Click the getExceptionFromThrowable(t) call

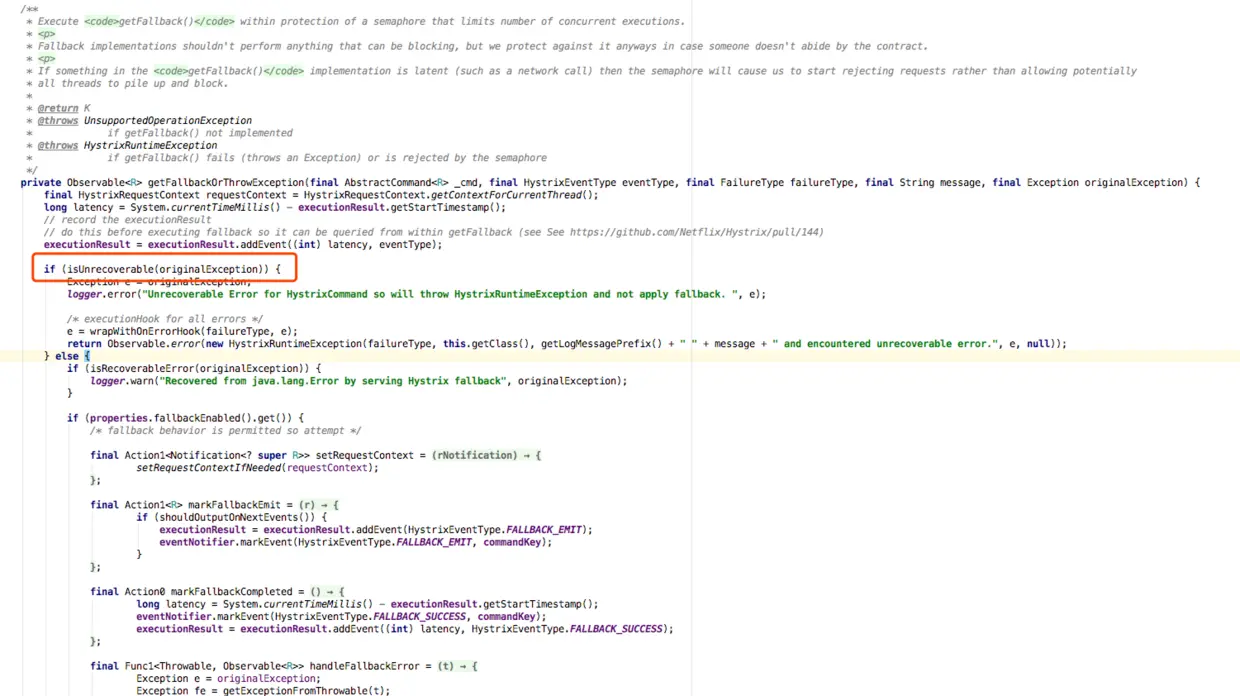point(306,691)
